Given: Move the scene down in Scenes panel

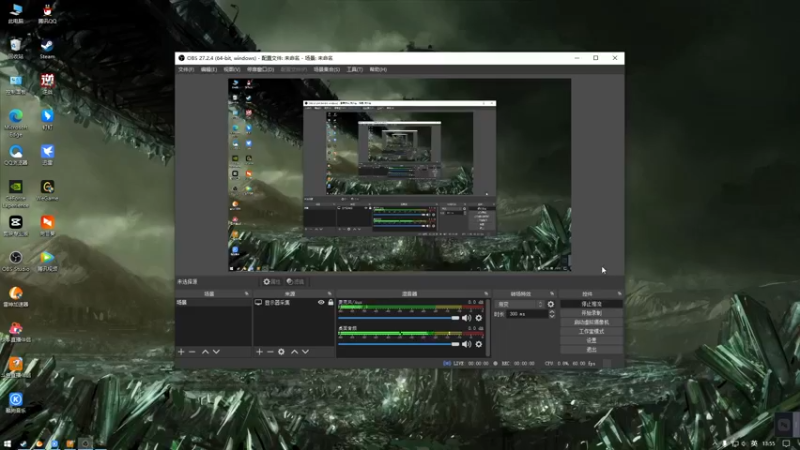Looking at the screenshot, I should click(216, 352).
